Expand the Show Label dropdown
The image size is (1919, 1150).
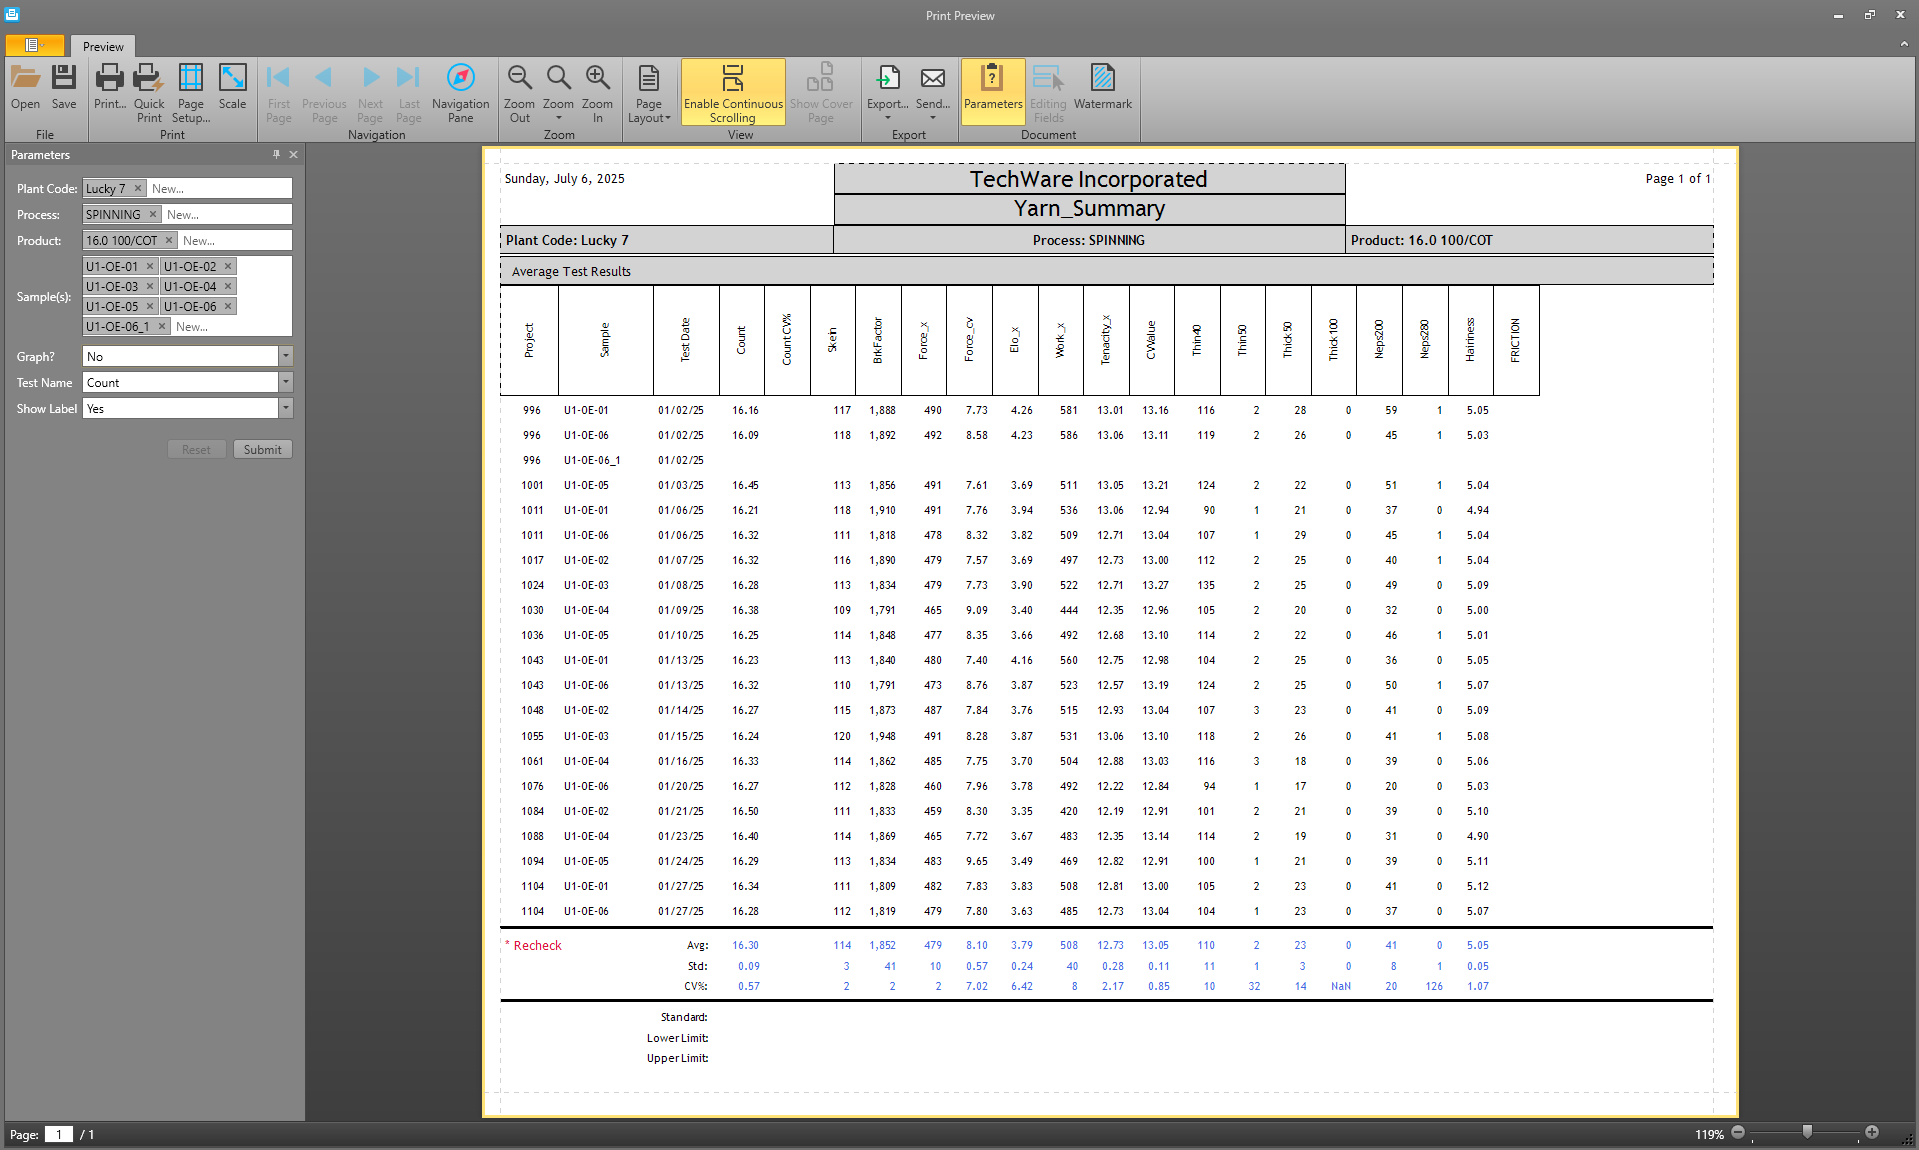point(286,409)
